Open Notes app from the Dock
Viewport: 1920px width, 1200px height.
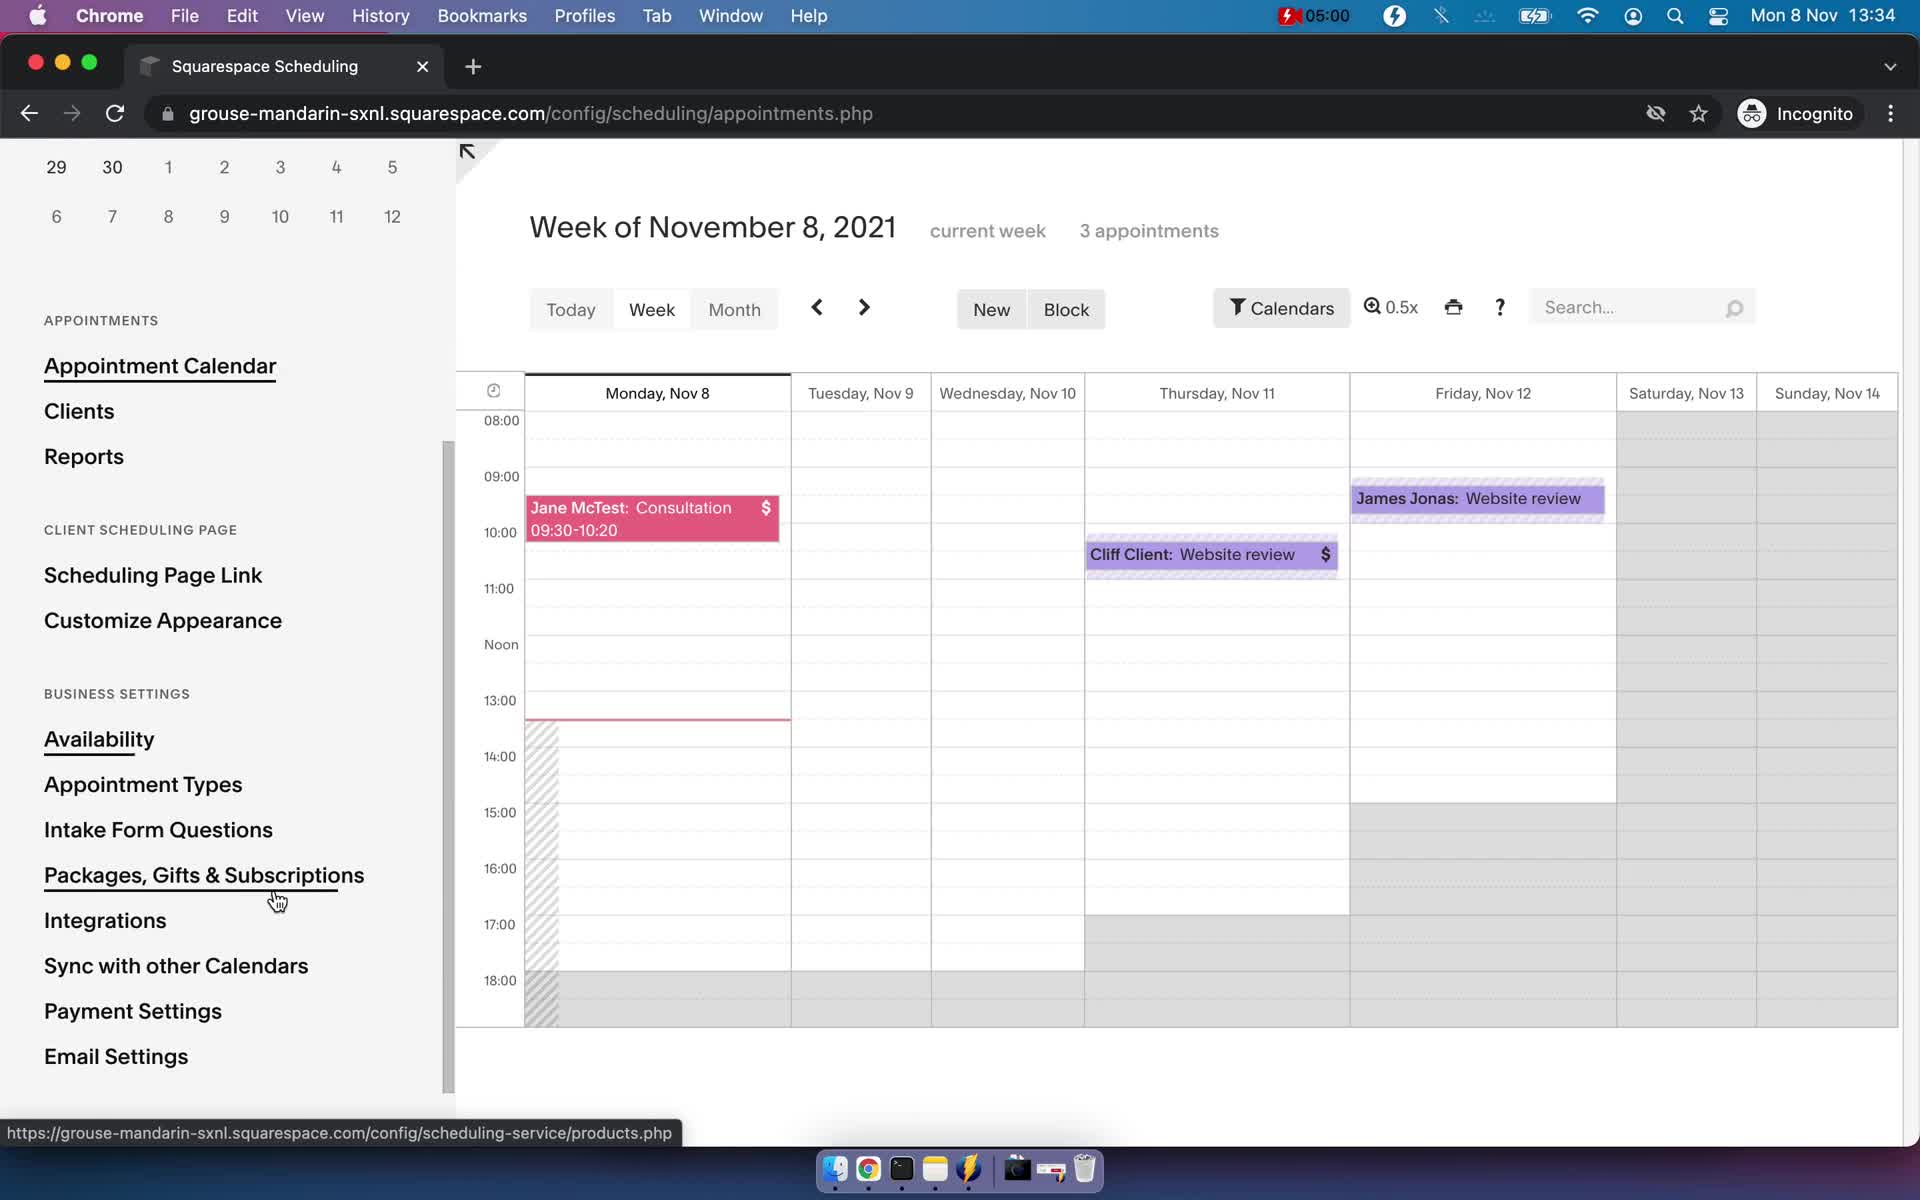pyautogui.click(x=935, y=1169)
